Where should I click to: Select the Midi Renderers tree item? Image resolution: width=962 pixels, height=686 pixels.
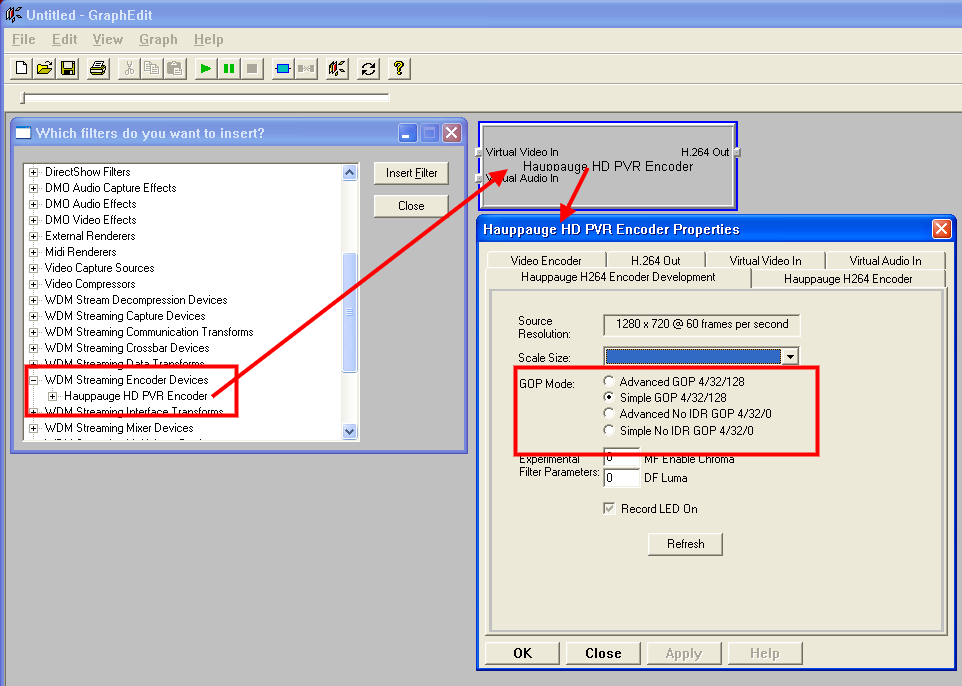pyautogui.click(x=80, y=252)
